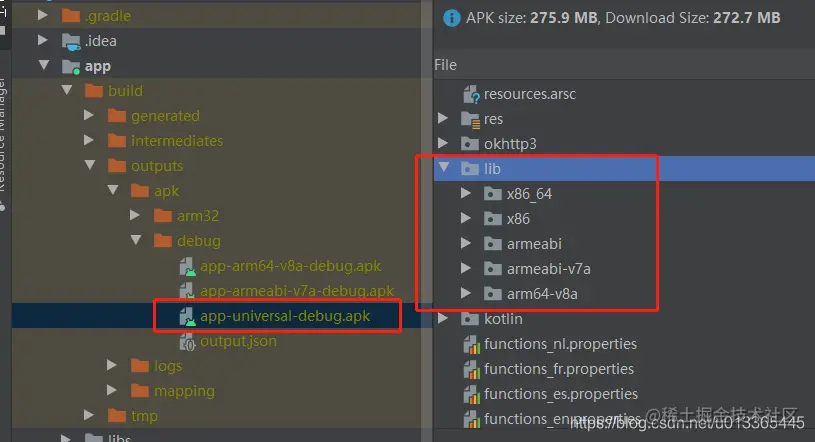The height and width of the screenshot is (442, 815).
Task: Expand the tmp folder arrow
Action: coord(89,415)
